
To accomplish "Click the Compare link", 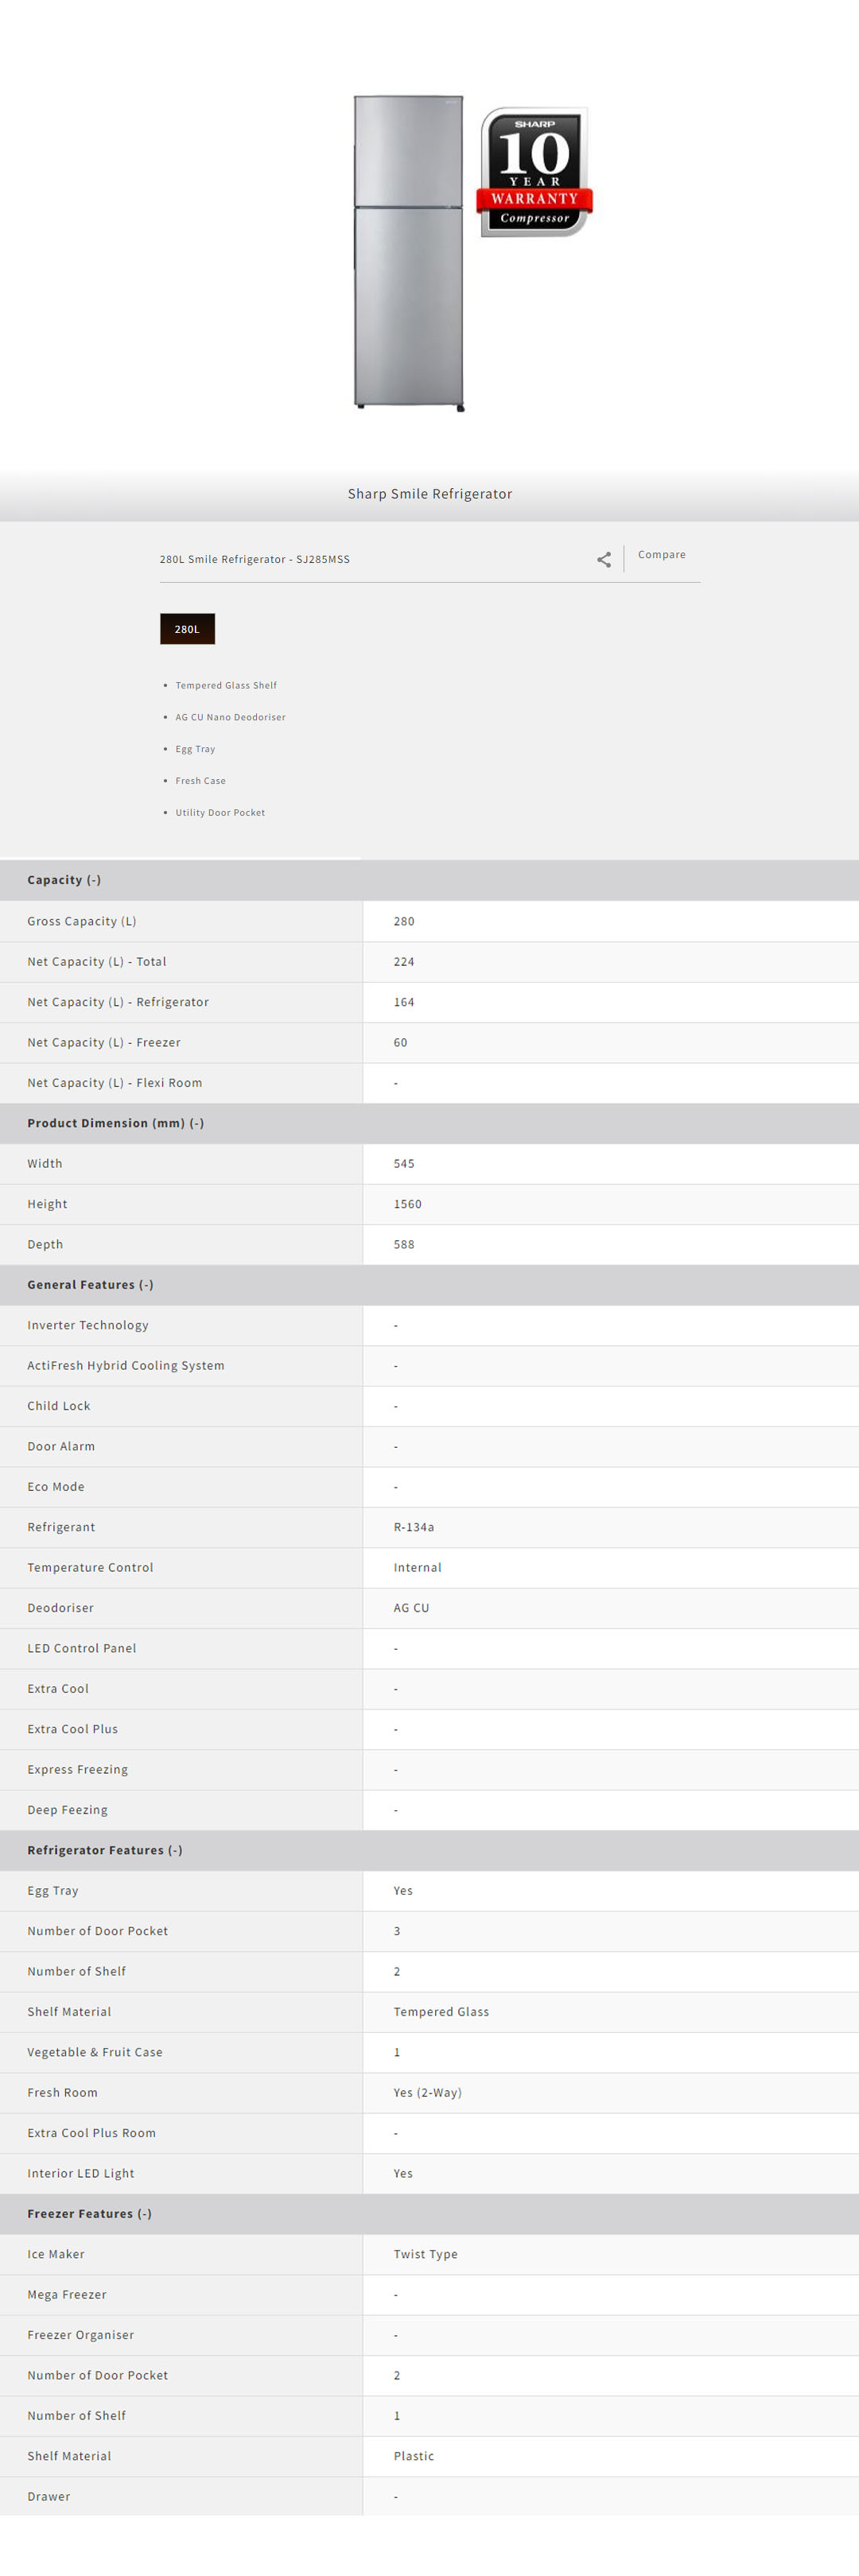I will tap(661, 555).
